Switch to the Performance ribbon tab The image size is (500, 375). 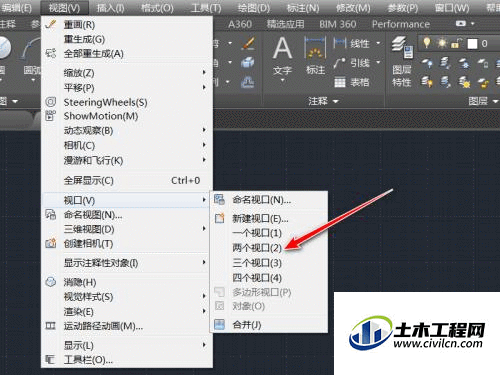point(401,24)
